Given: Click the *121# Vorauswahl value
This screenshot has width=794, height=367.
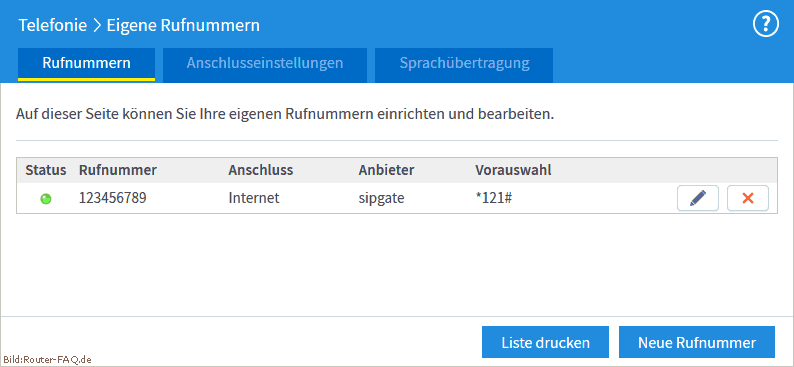Looking at the screenshot, I should (x=493, y=198).
